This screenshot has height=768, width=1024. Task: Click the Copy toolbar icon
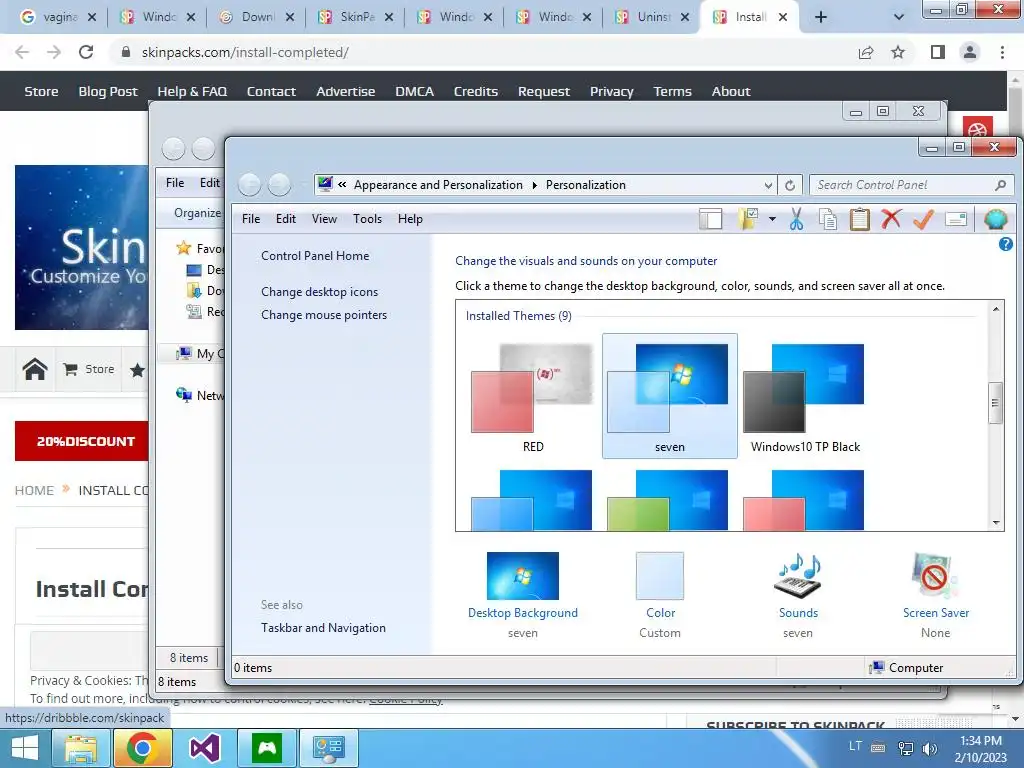point(828,219)
